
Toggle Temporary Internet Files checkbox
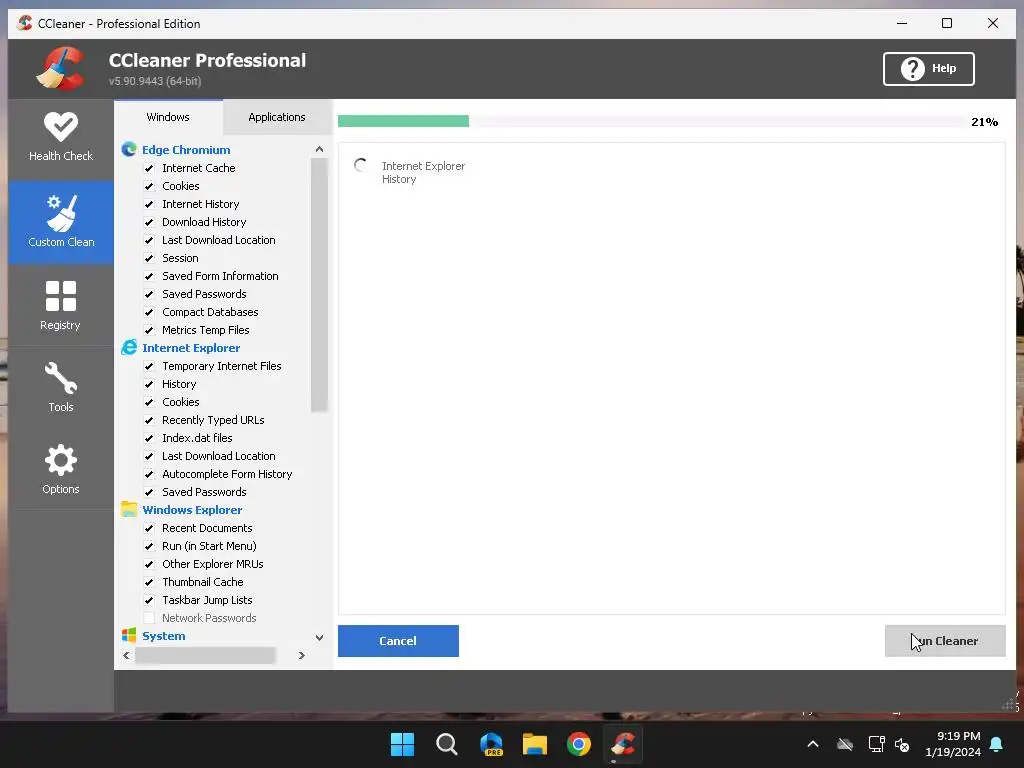(149, 366)
